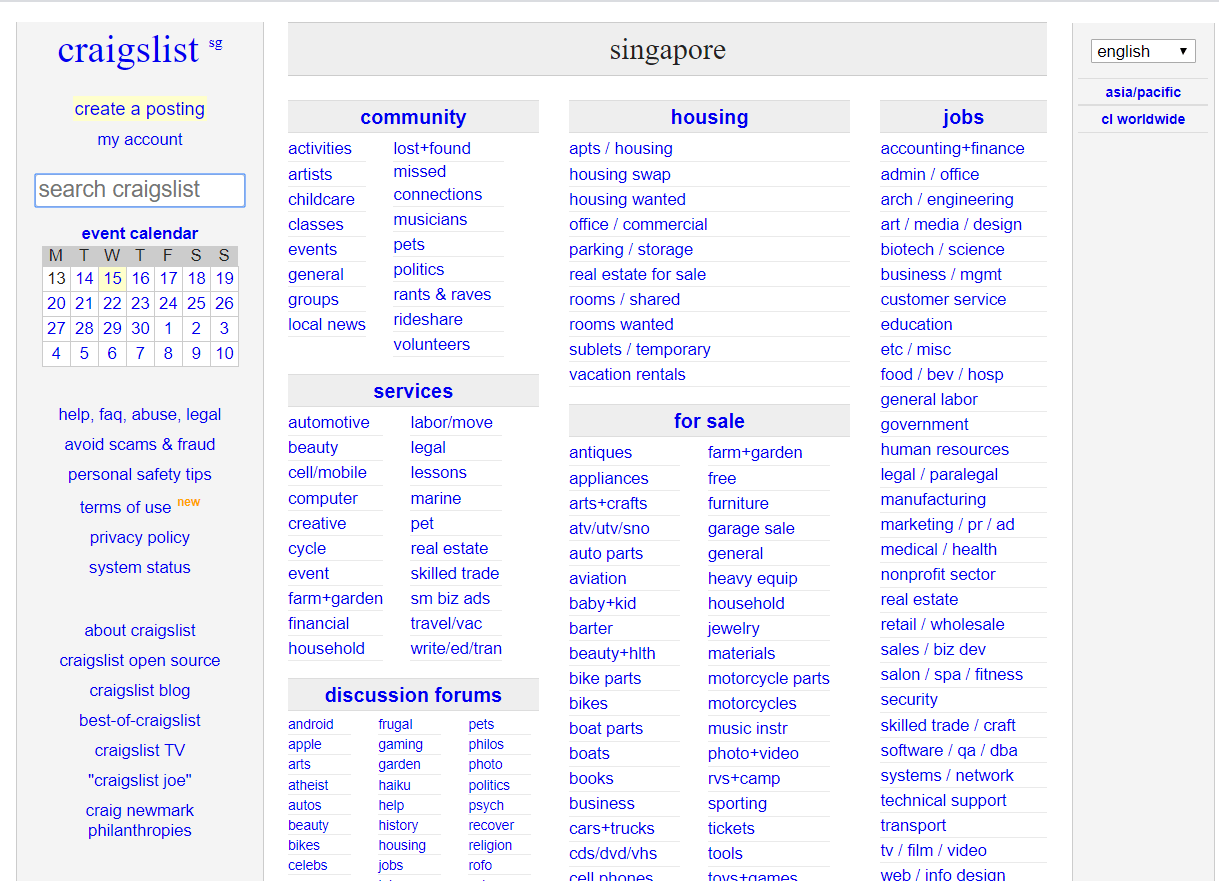Open photo+video for sale
Viewport: 1219px width, 881px height.
753,753
